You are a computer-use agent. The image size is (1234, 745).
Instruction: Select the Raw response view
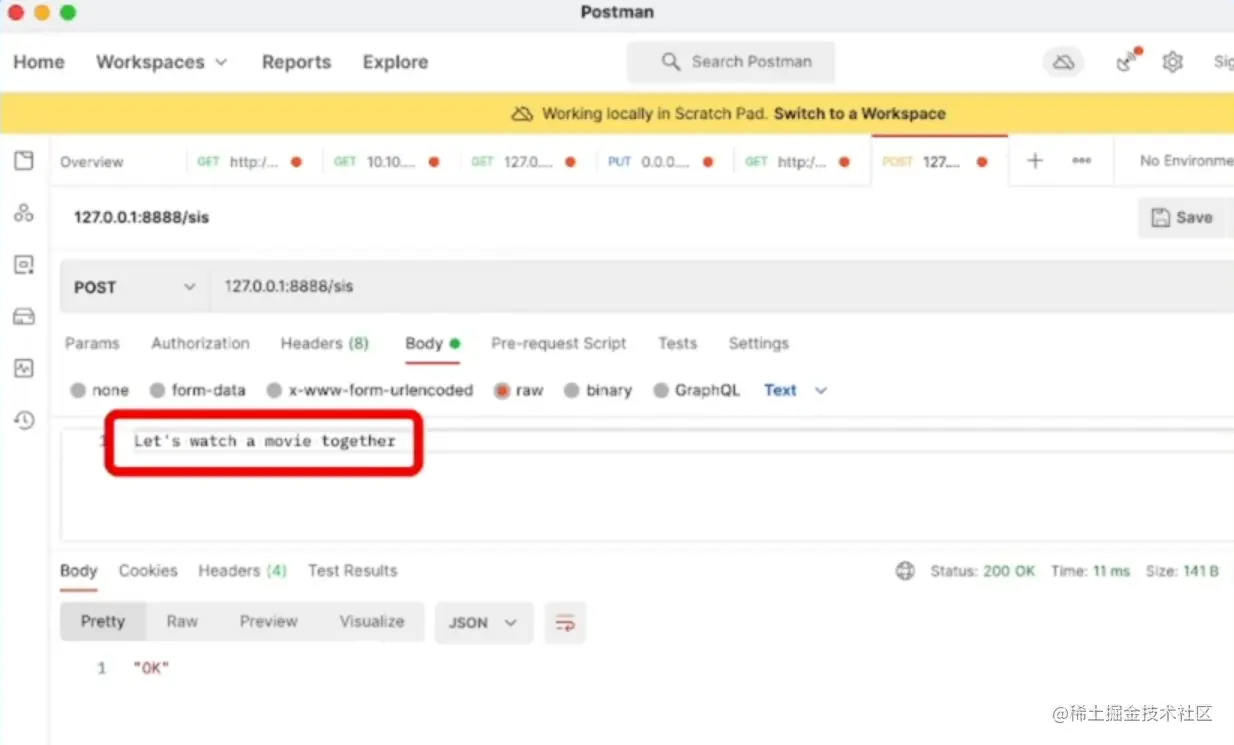pos(182,621)
